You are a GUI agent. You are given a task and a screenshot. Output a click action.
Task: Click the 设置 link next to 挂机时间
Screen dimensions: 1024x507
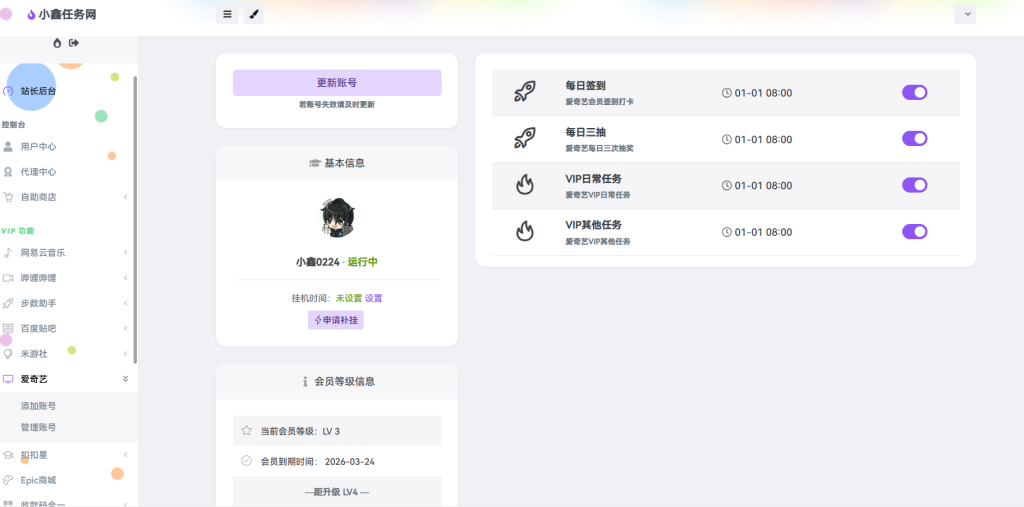373,298
